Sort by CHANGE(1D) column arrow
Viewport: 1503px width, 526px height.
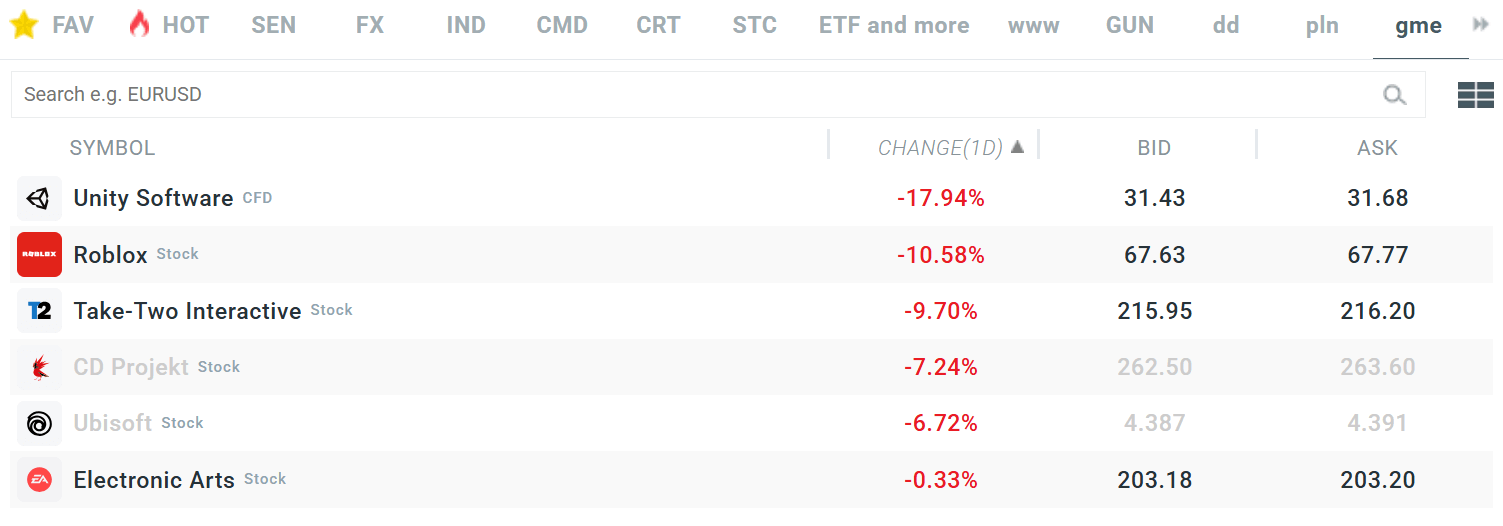pyautogui.click(x=1017, y=147)
